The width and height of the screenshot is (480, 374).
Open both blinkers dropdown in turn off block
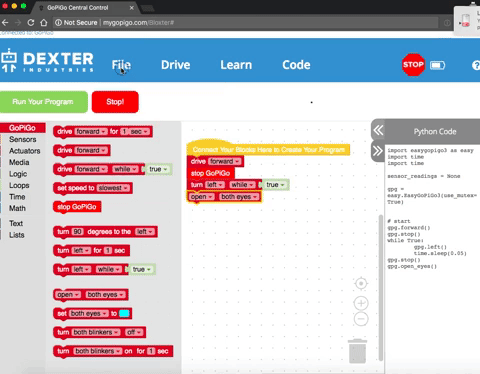pos(96,332)
